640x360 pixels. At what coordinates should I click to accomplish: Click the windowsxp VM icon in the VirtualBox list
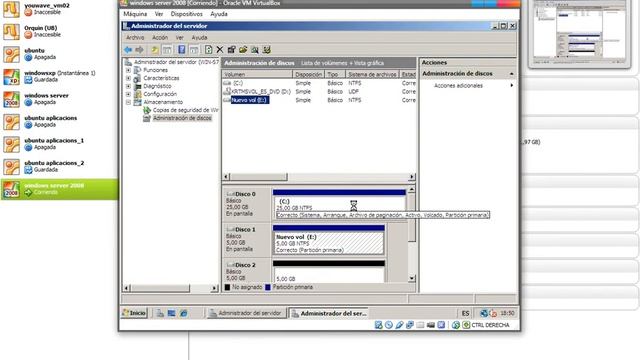11,77
